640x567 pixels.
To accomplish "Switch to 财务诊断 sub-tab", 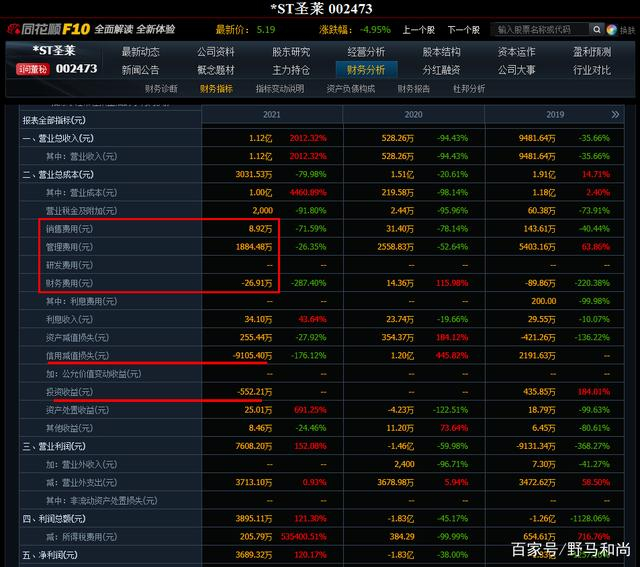I will click(x=161, y=89).
